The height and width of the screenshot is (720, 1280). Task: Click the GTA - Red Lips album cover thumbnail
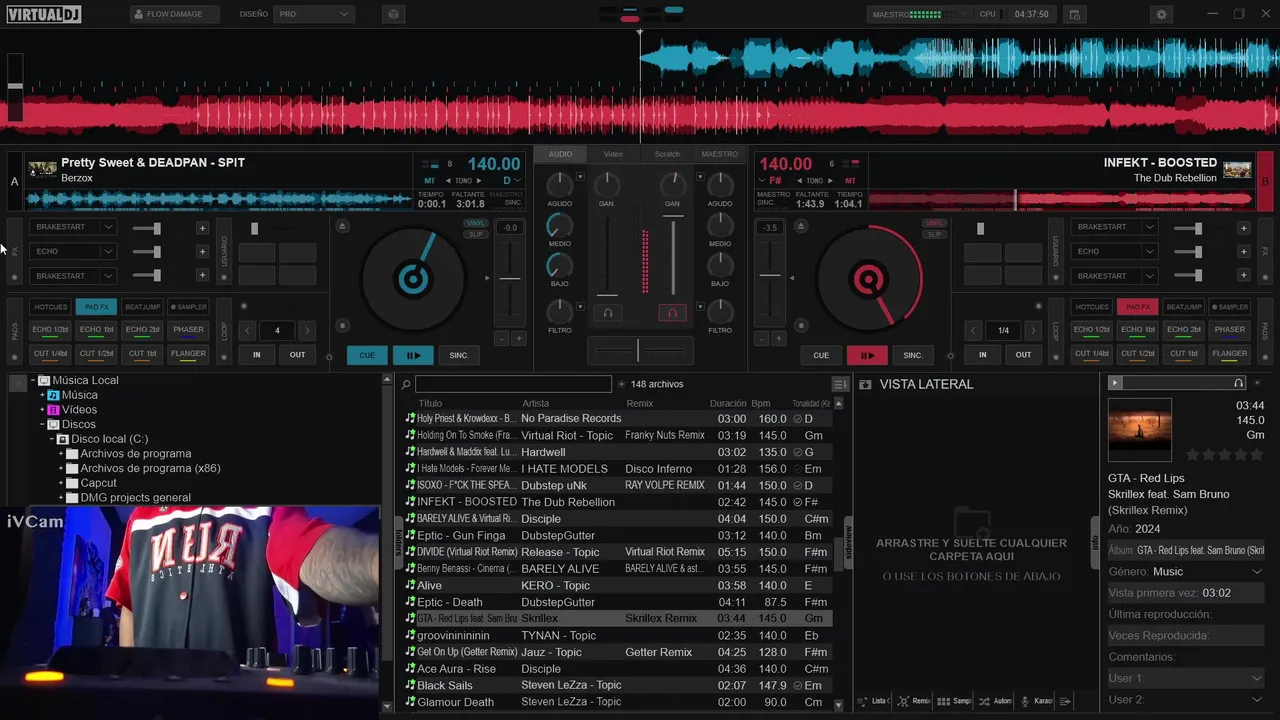pos(1140,430)
